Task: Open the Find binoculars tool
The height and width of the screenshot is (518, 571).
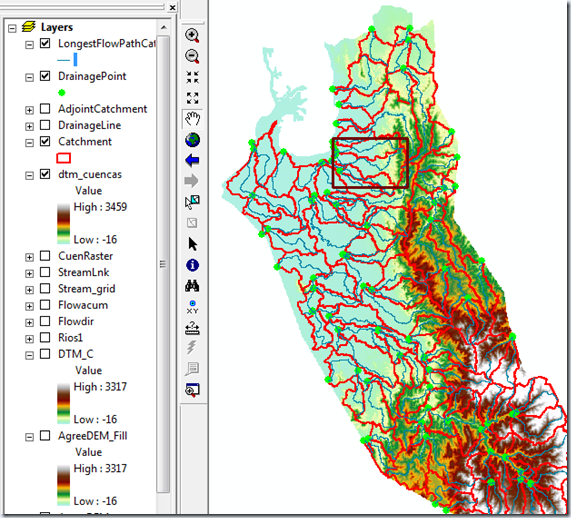Action: click(192, 286)
